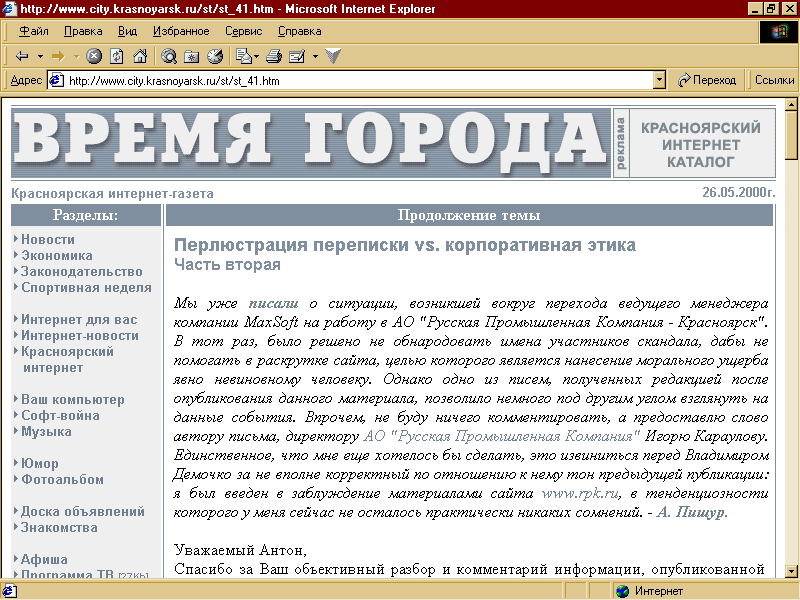Viewport: 800px width, 600px height.
Task: Click the Время Города newspaper banner
Action: (311, 143)
